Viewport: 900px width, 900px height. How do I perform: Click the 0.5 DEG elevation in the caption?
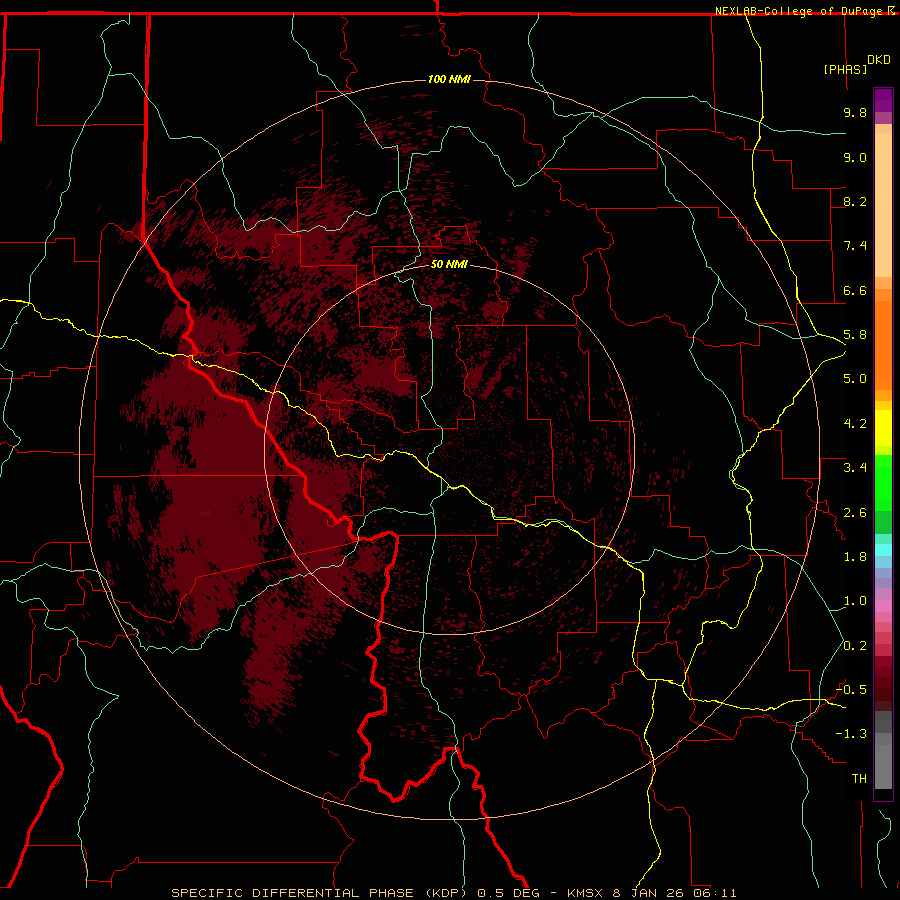click(509, 893)
